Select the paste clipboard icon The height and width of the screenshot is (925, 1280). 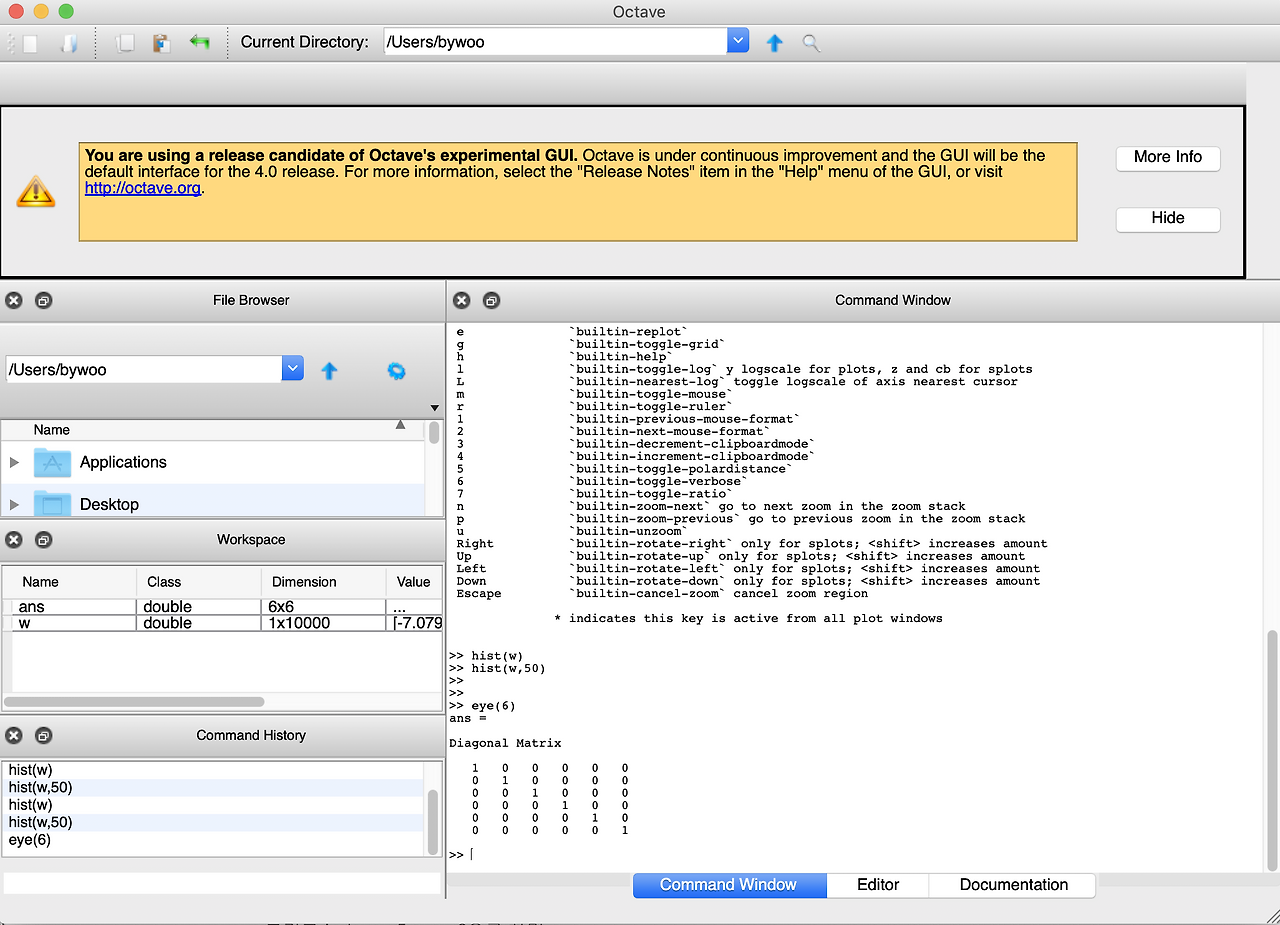[x=161, y=42]
